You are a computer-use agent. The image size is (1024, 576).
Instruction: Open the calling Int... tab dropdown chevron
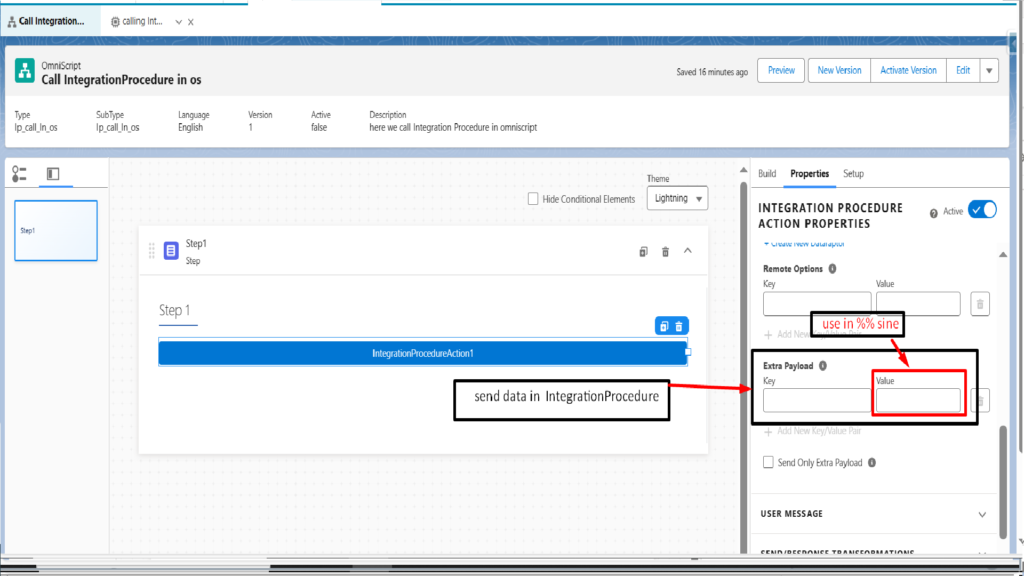[x=178, y=22]
